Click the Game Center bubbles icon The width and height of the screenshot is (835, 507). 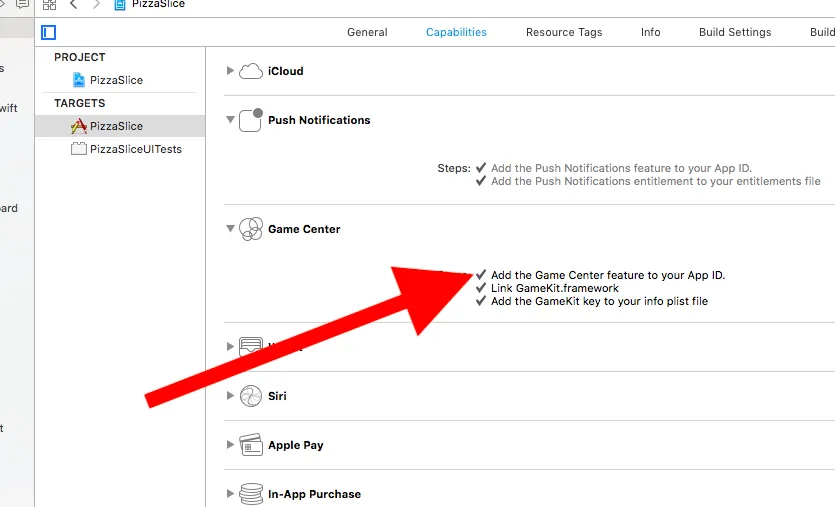click(x=250, y=229)
